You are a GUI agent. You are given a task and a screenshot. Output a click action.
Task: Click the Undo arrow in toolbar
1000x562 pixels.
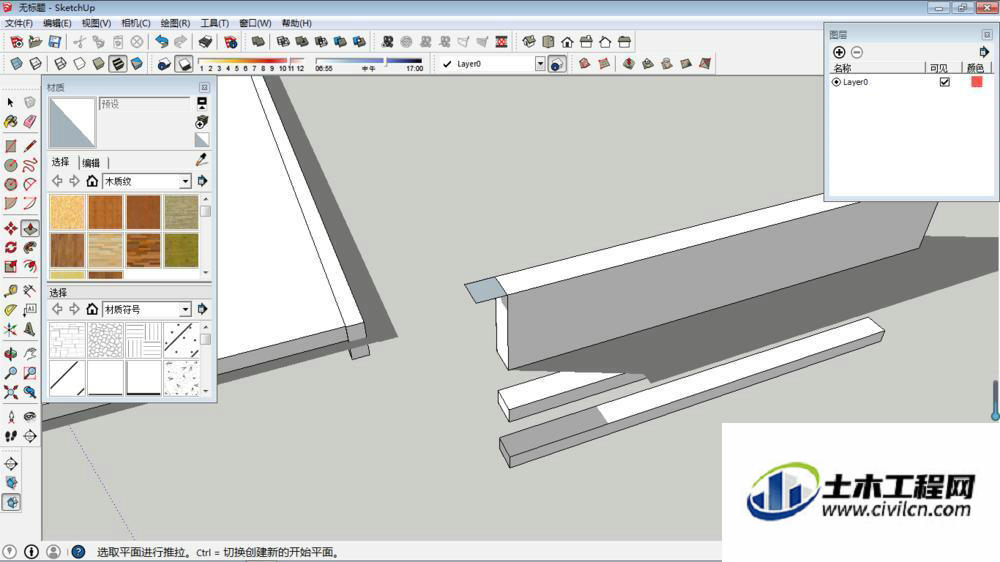click(x=161, y=42)
